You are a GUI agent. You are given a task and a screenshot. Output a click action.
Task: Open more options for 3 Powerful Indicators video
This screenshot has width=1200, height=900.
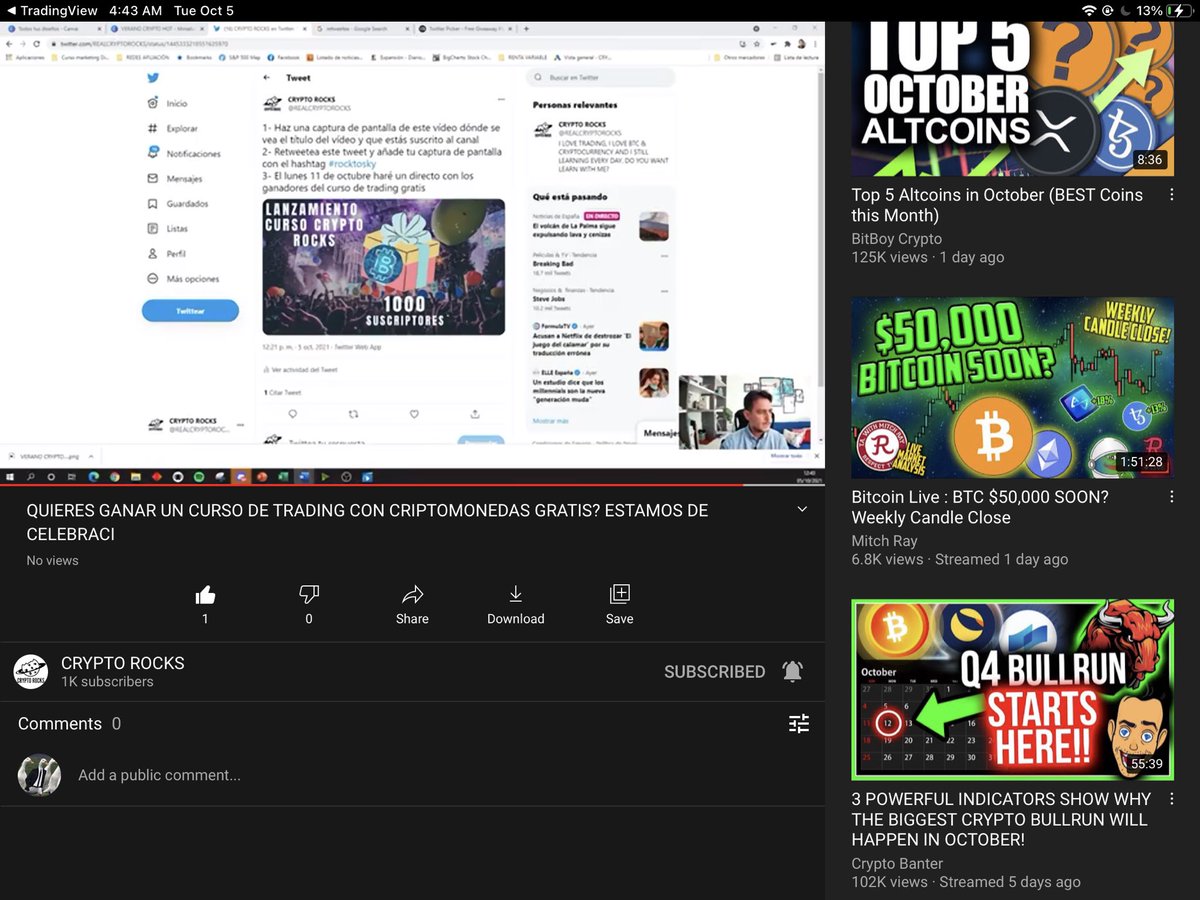pyautogui.click(x=1172, y=799)
